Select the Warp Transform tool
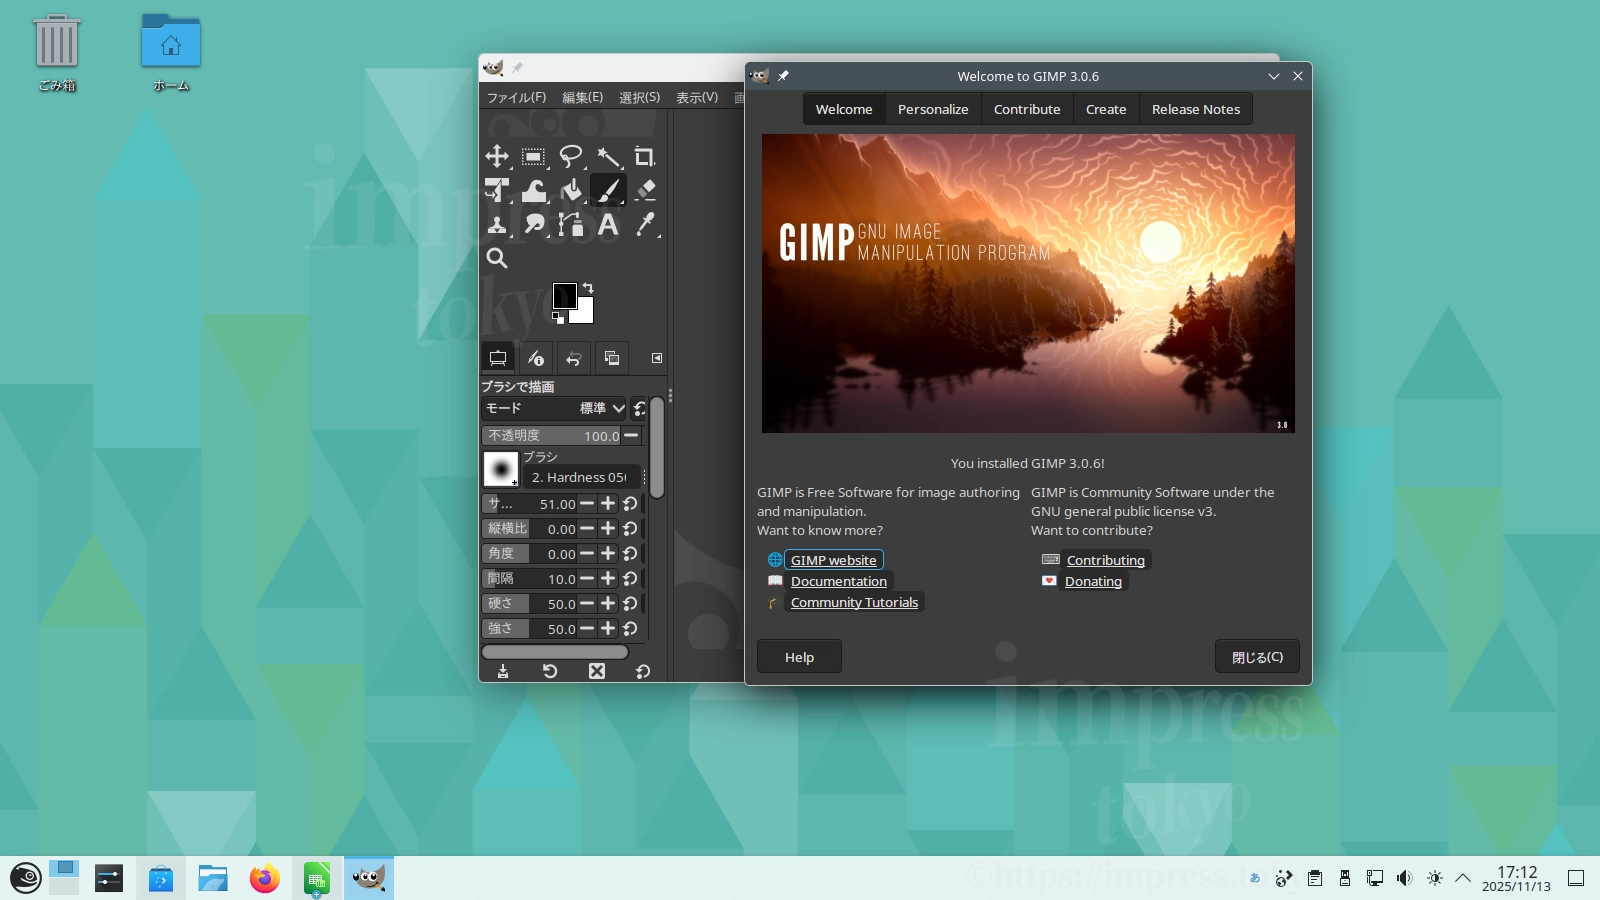The height and width of the screenshot is (900, 1600). (534, 190)
